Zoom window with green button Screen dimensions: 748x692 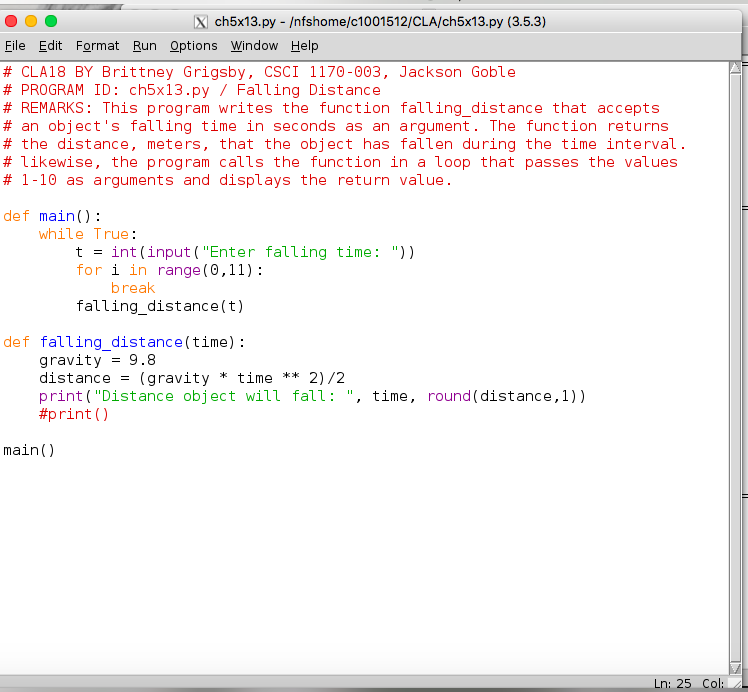(x=51, y=21)
